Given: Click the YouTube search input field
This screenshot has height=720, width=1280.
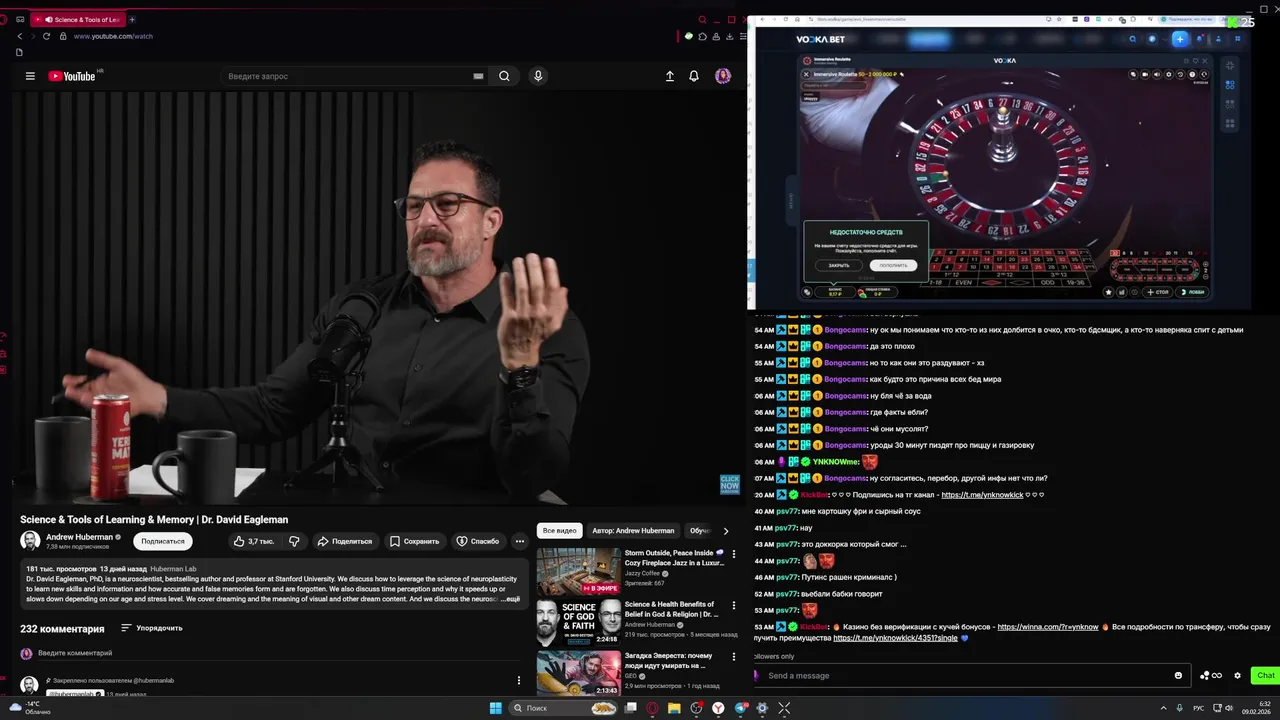Looking at the screenshot, I should point(353,76).
